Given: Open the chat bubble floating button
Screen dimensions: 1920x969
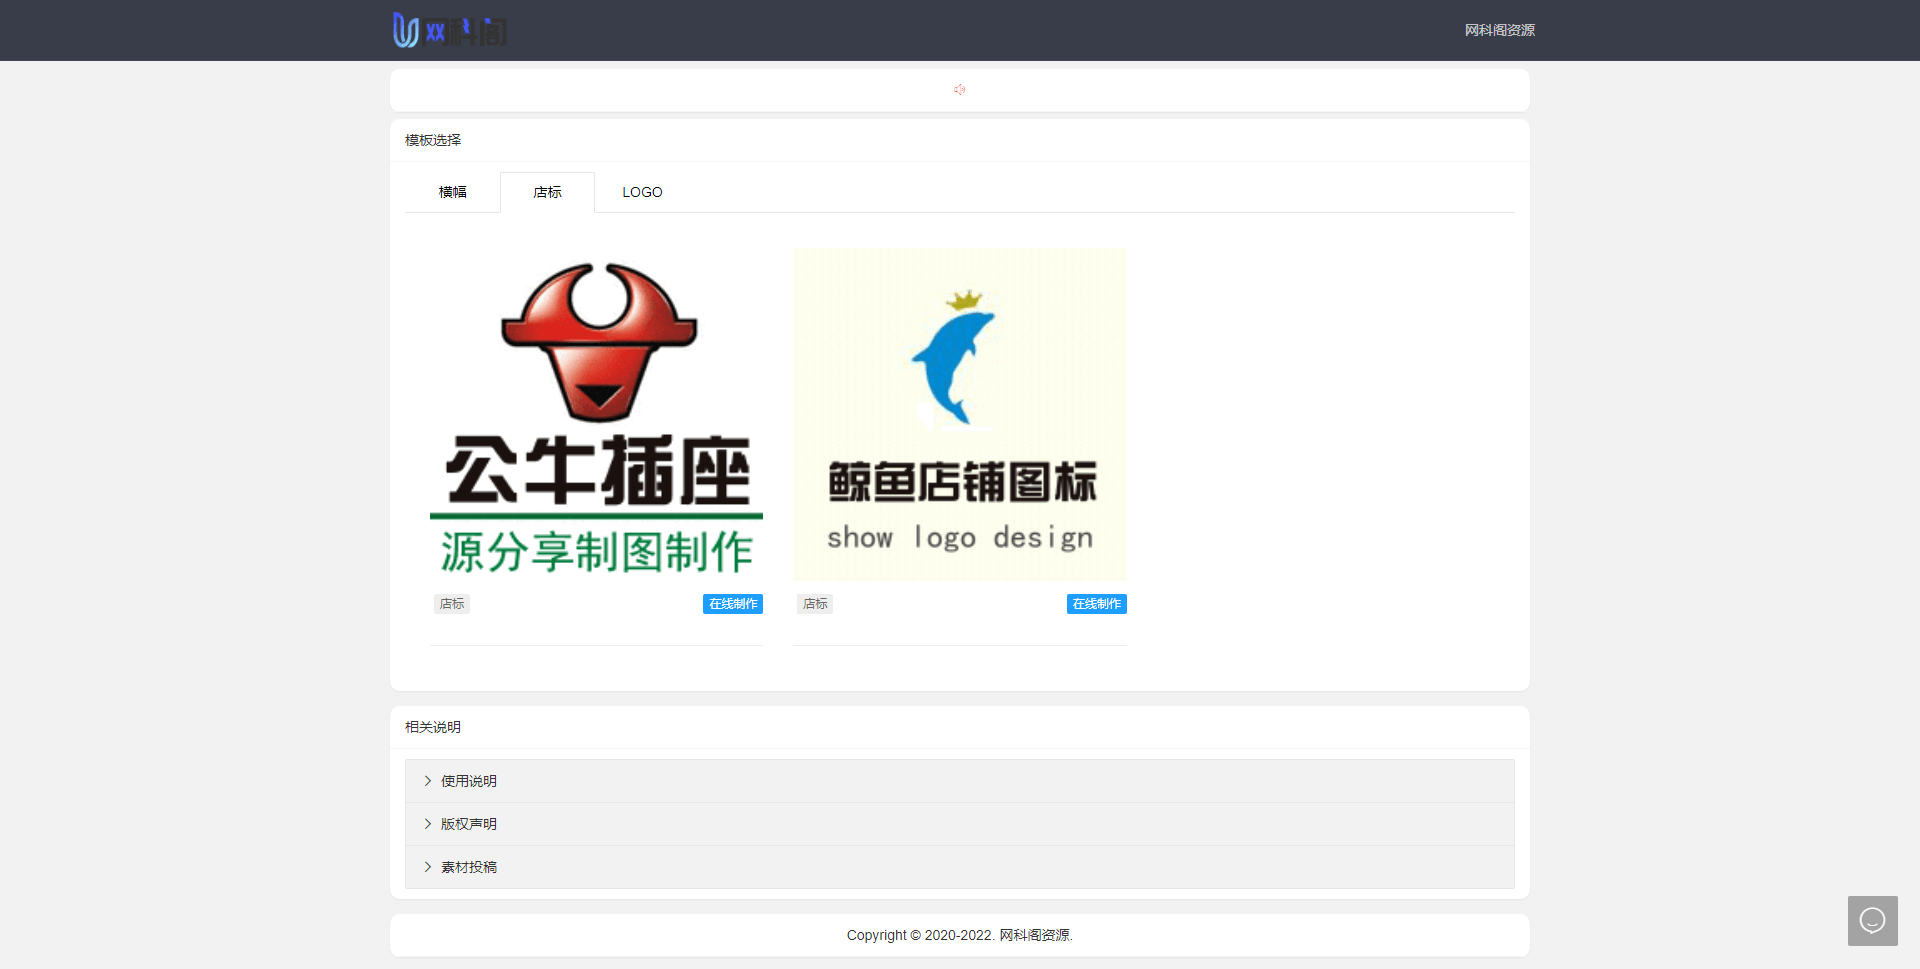Looking at the screenshot, I should [x=1872, y=920].
